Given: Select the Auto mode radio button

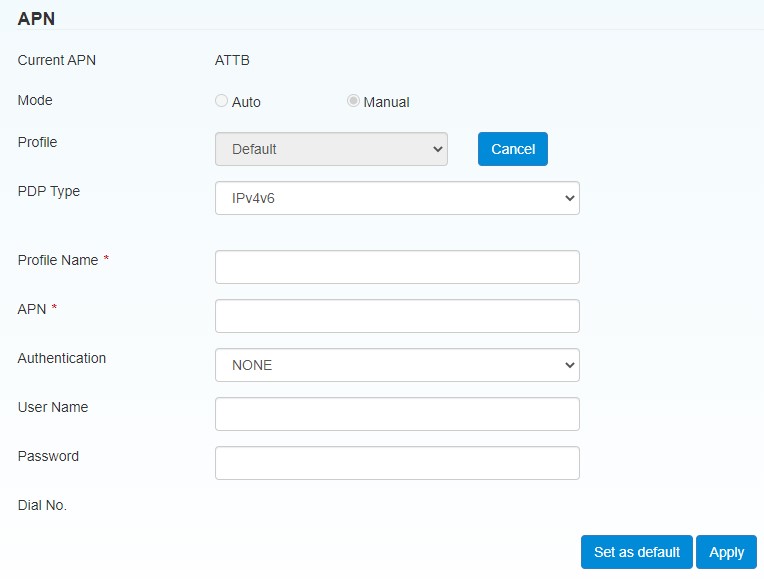Looking at the screenshot, I should pyautogui.click(x=221, y=101).
